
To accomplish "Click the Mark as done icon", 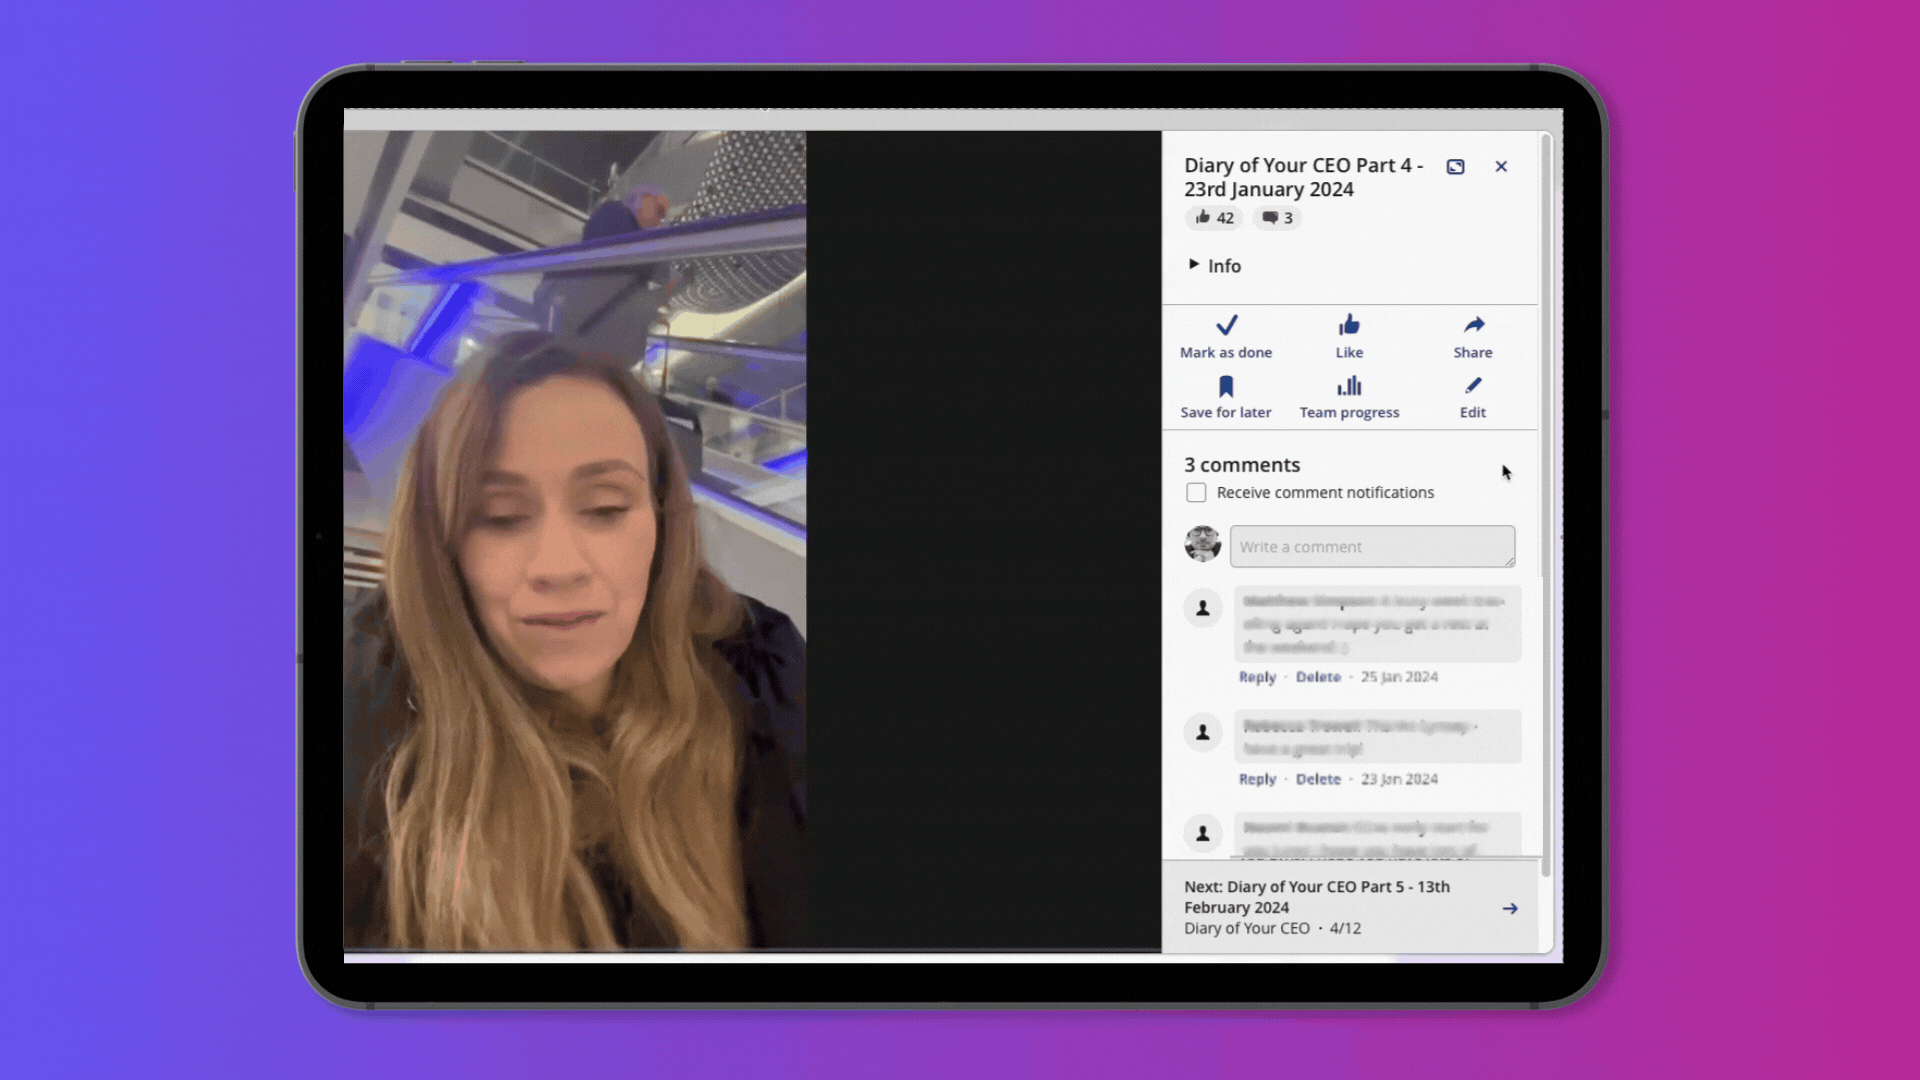I will click(1226, 326).
